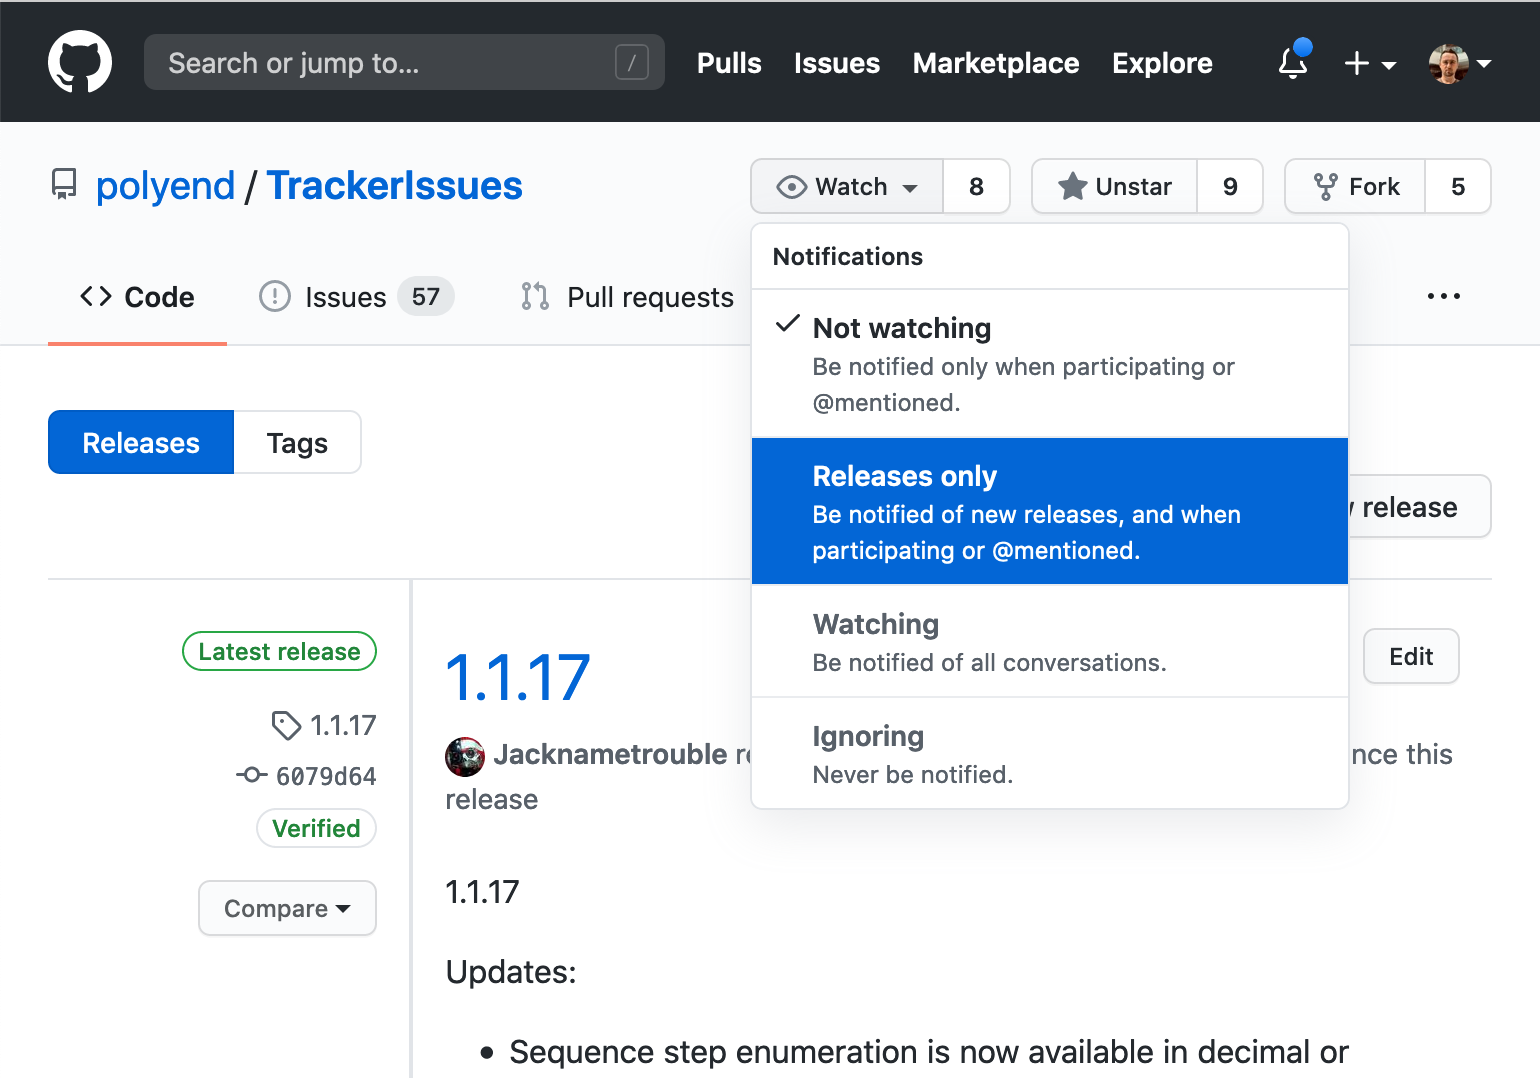Open the ellipsis overflow menu
This screenshot has height=1078, width=1540.
(x=1444, y=295)
